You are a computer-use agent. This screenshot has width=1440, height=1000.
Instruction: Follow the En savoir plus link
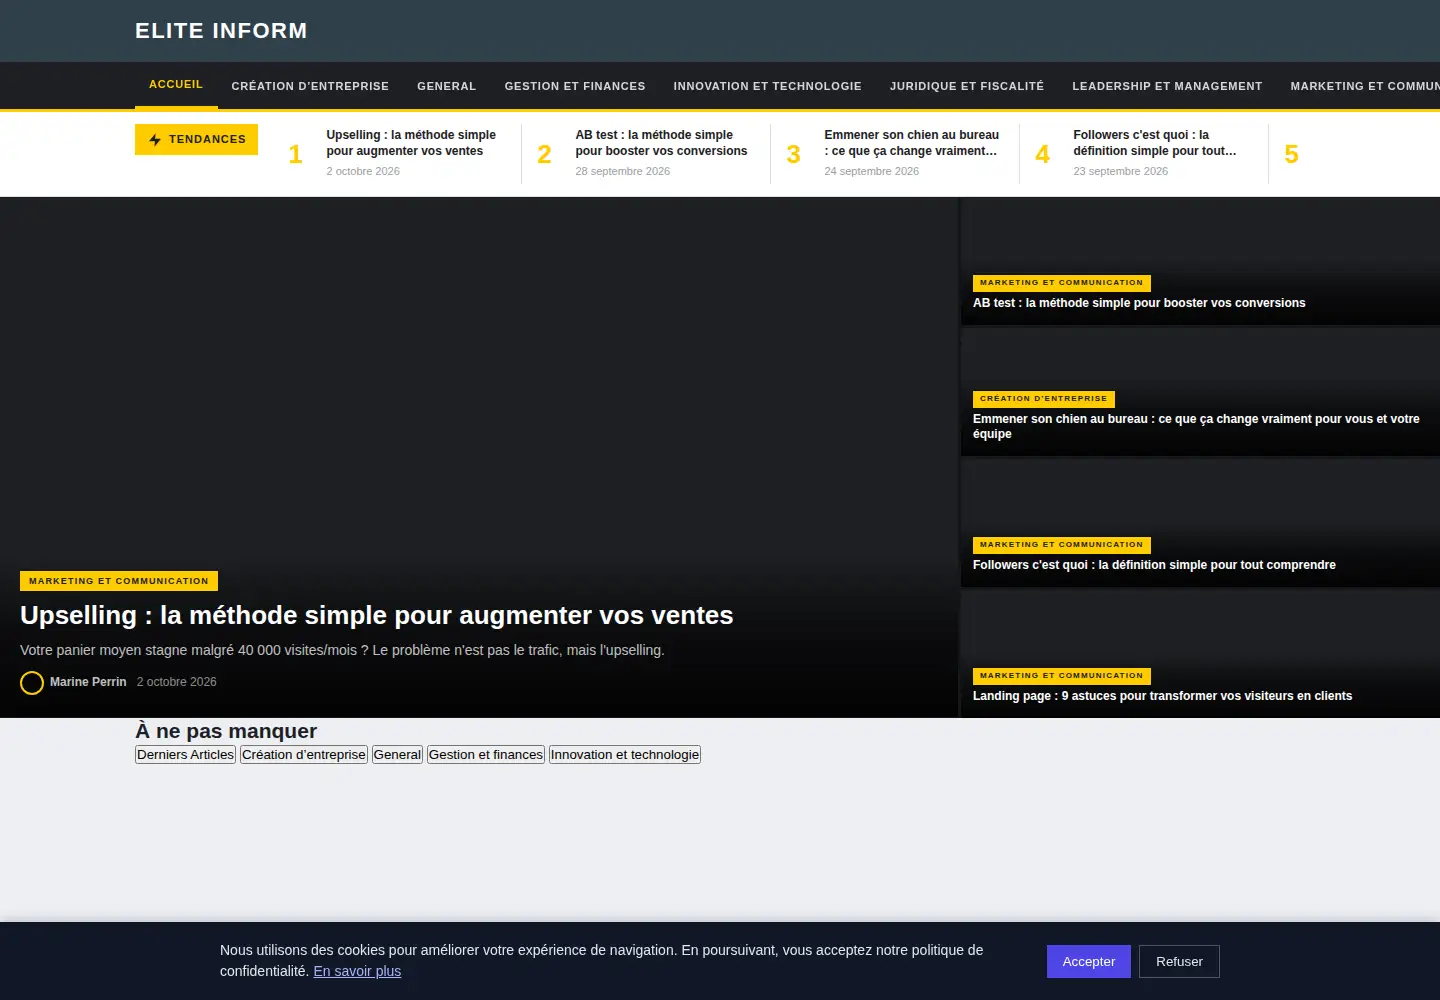[357, 971]
